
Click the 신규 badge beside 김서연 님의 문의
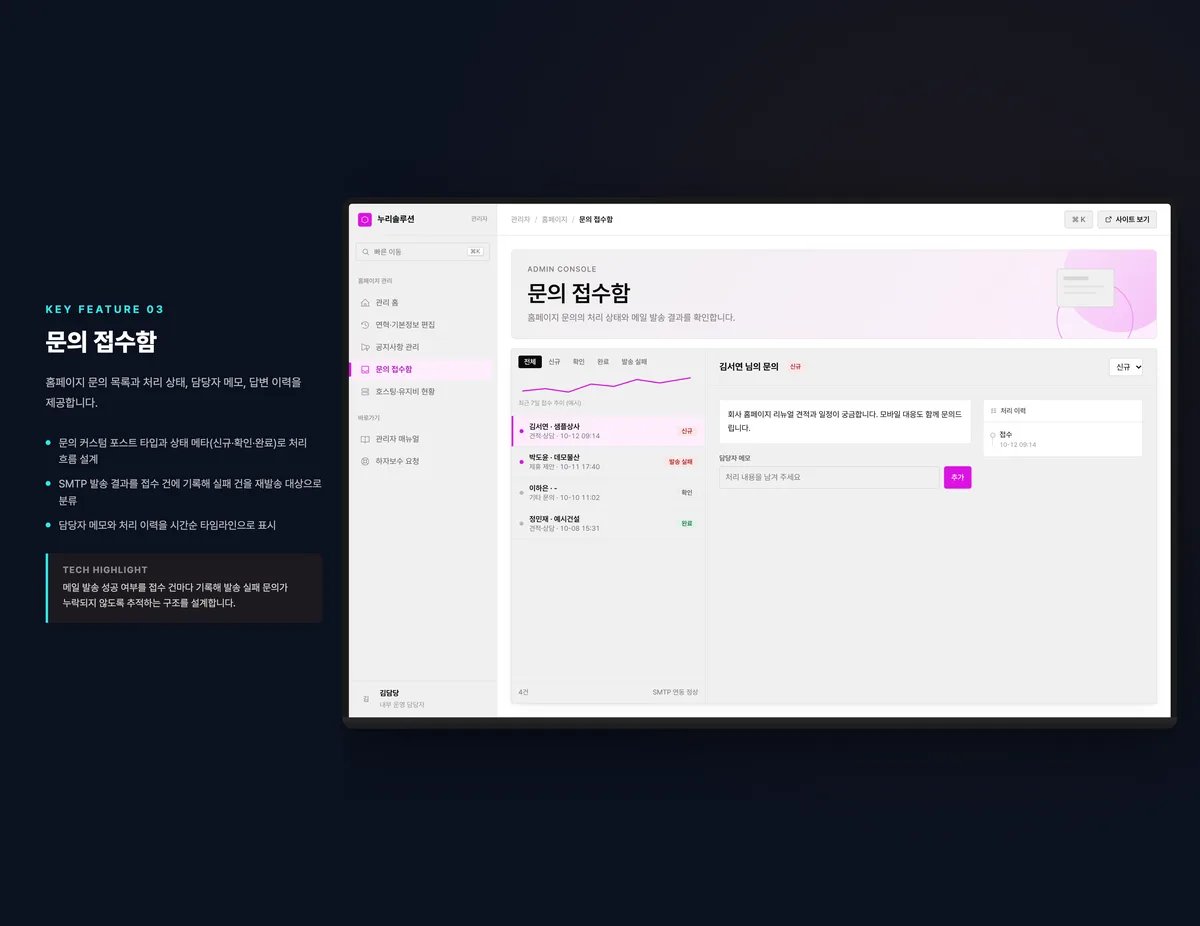795,367
